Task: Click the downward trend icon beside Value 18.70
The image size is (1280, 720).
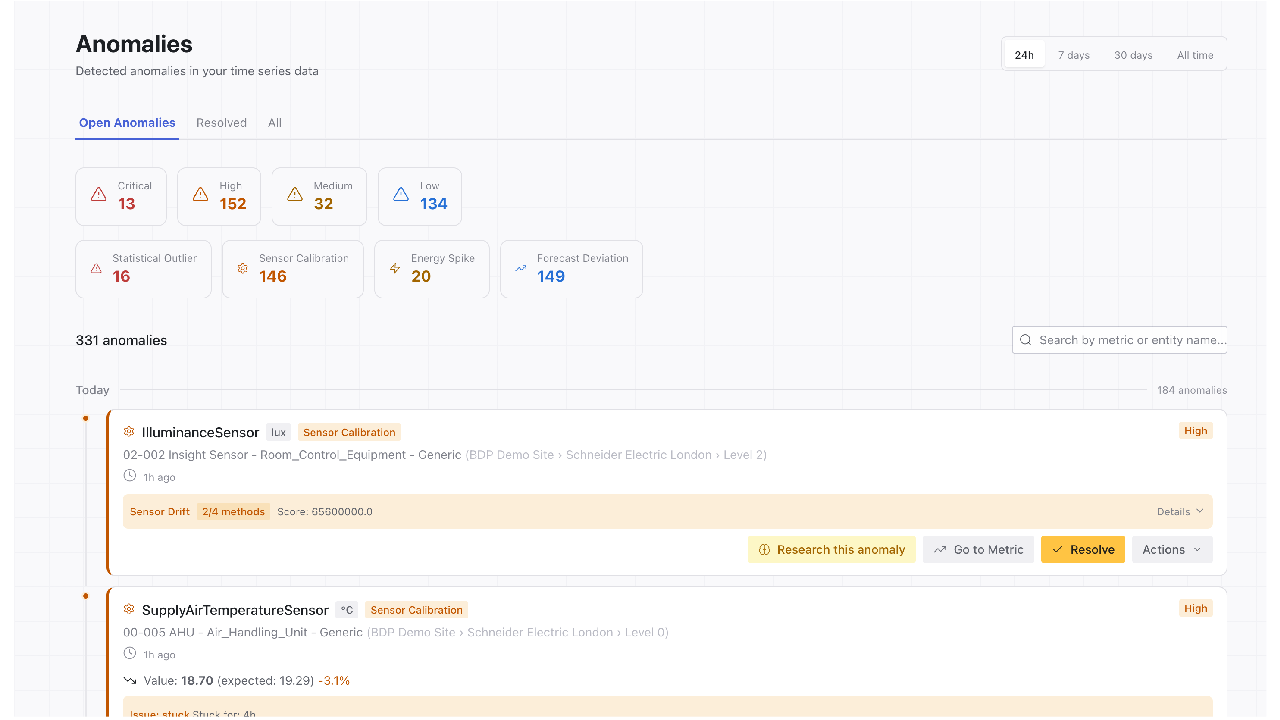Action: (130, 680)
